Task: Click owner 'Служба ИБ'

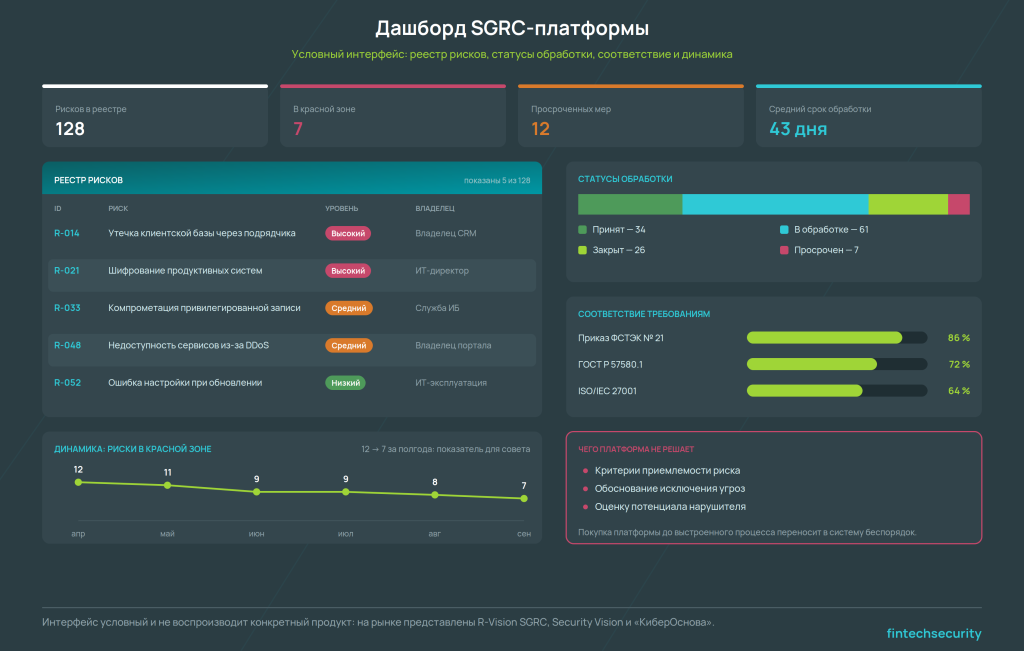Action: click(x=438, y=308)
